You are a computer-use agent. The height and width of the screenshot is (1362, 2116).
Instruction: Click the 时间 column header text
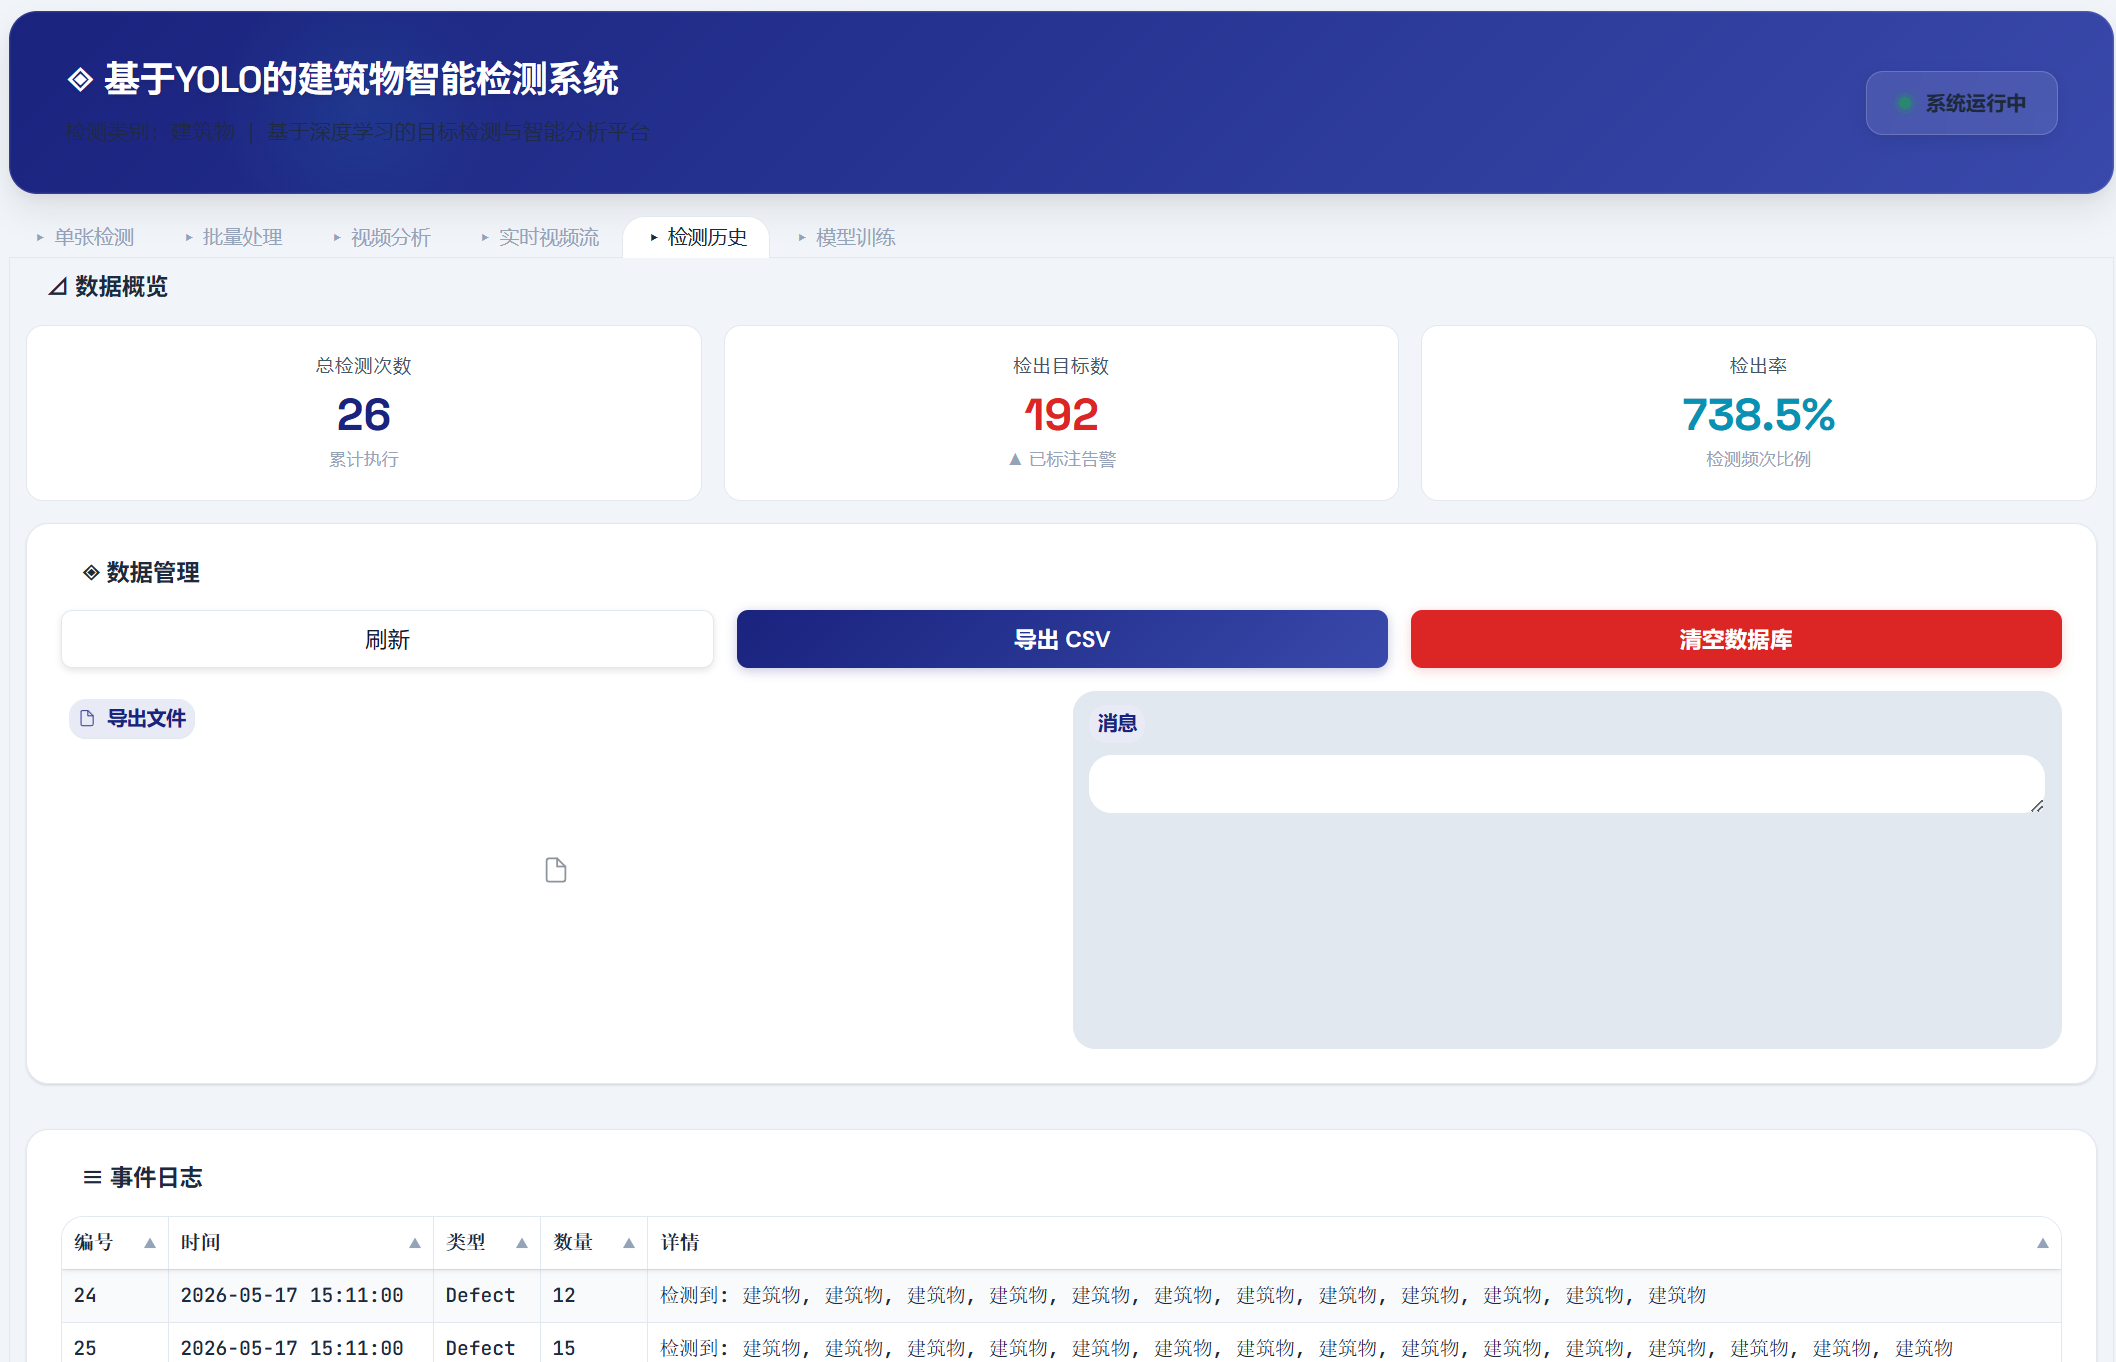(200, 1243)
